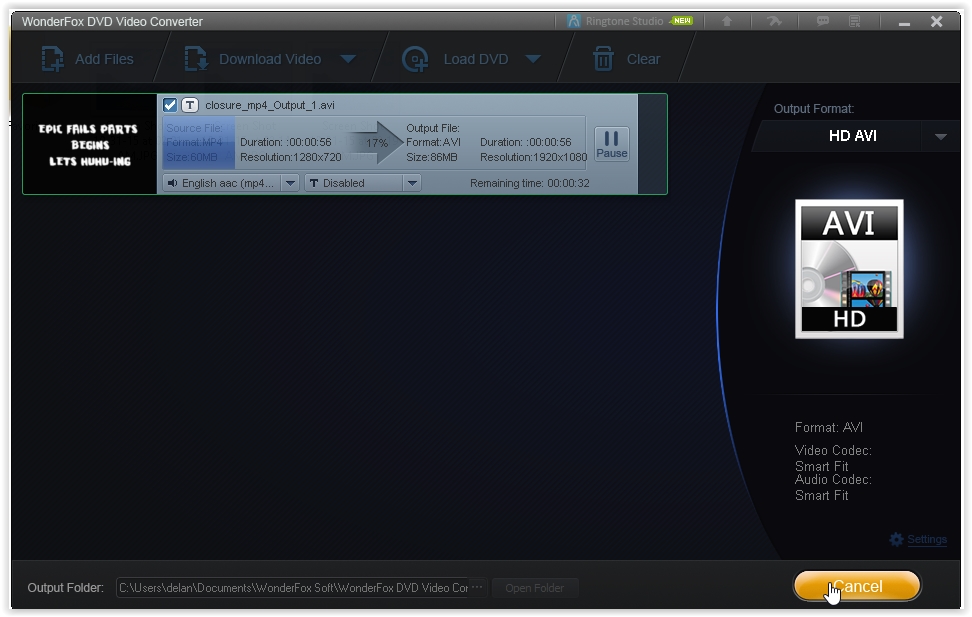
Task: Uncheck the closure_mp4_Output_1.avi checkbox
Action: coord(170,105)
